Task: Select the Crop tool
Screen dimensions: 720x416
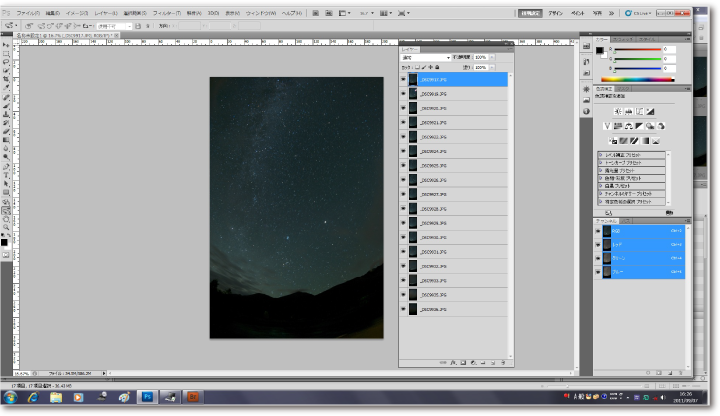Action: click(x=6, y=79)
